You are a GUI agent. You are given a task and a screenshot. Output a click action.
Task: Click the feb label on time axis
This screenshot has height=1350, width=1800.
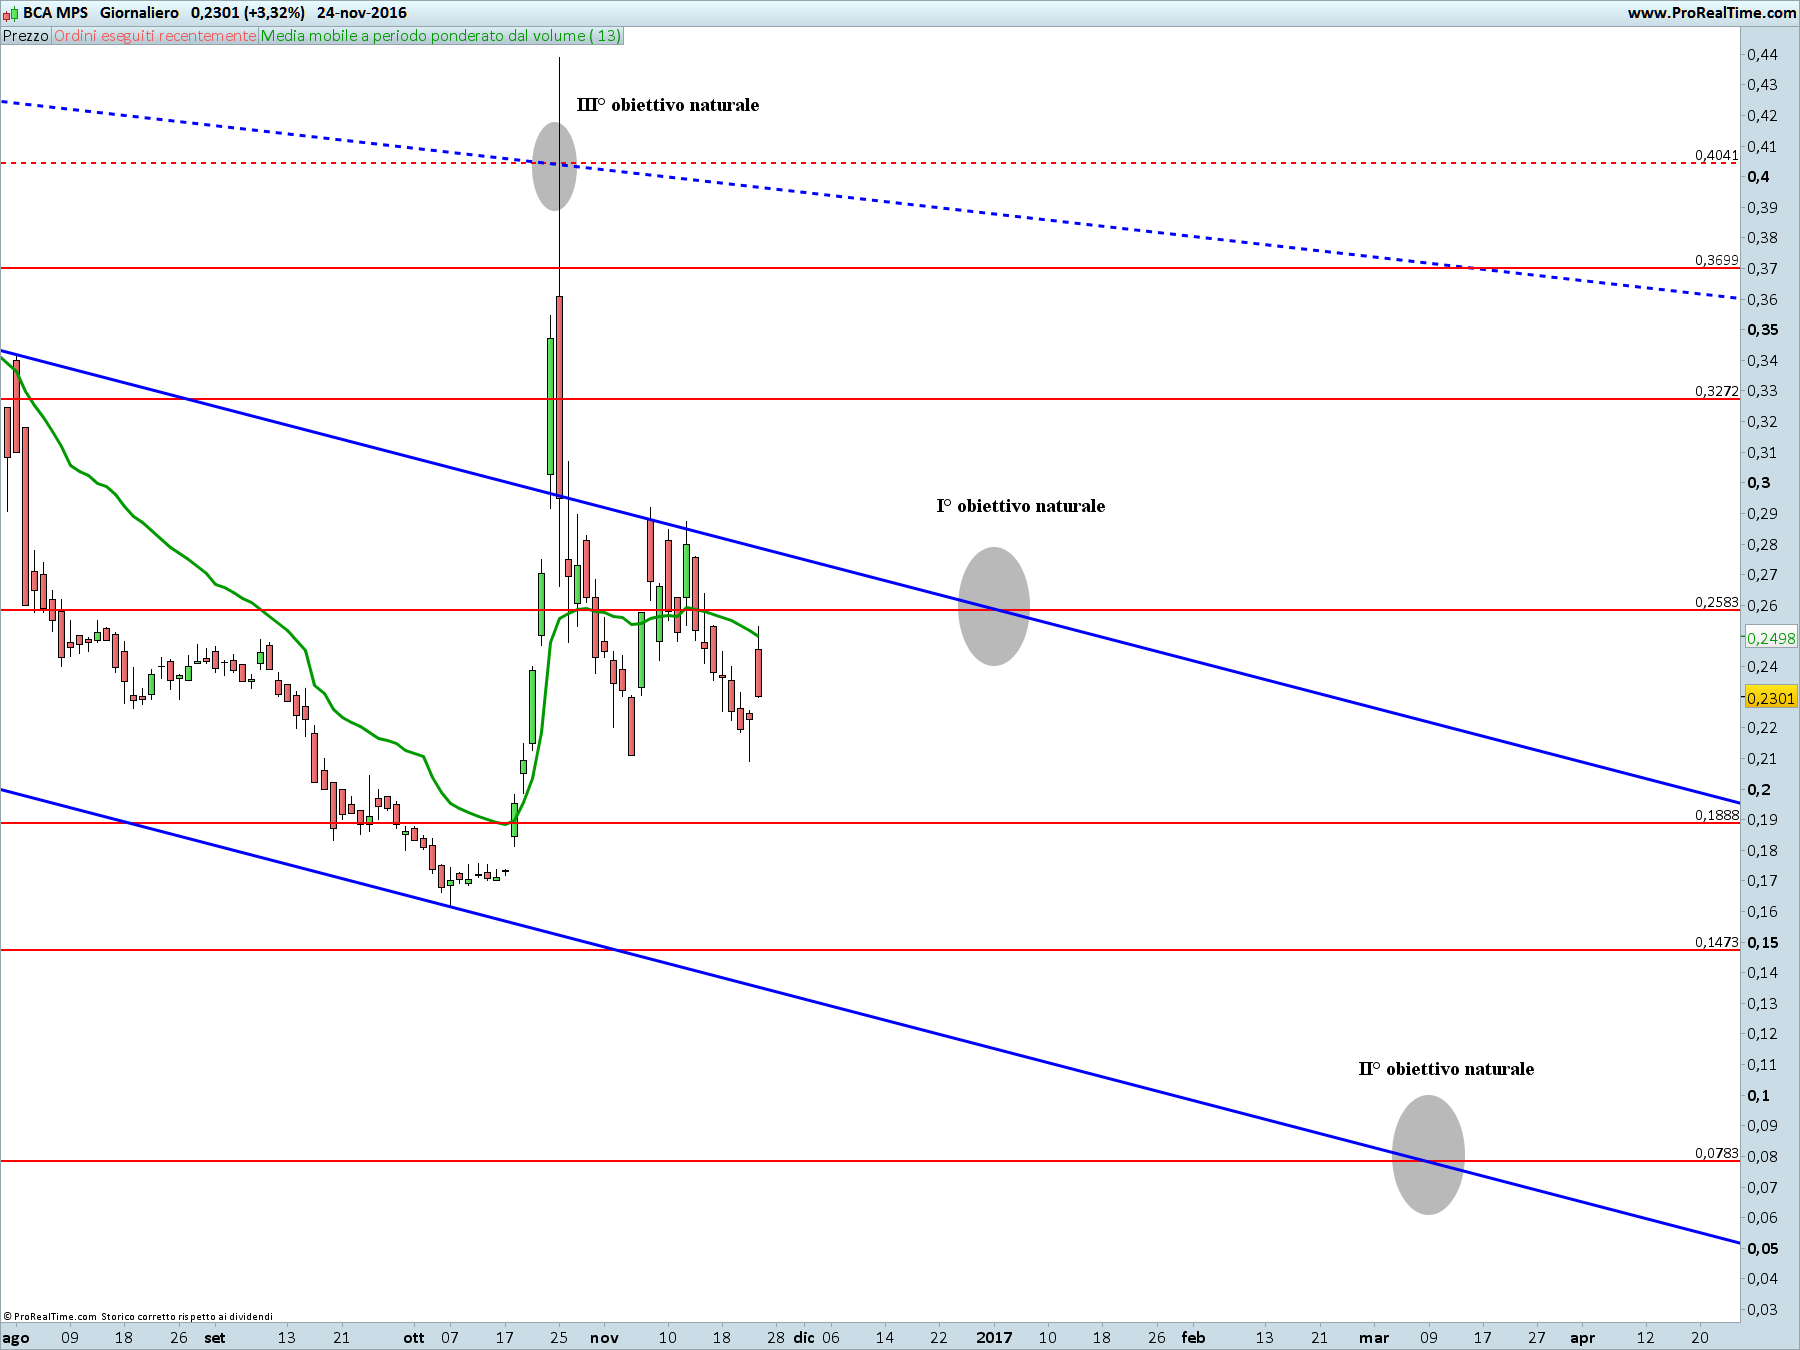click(x=1193, y=1337)
